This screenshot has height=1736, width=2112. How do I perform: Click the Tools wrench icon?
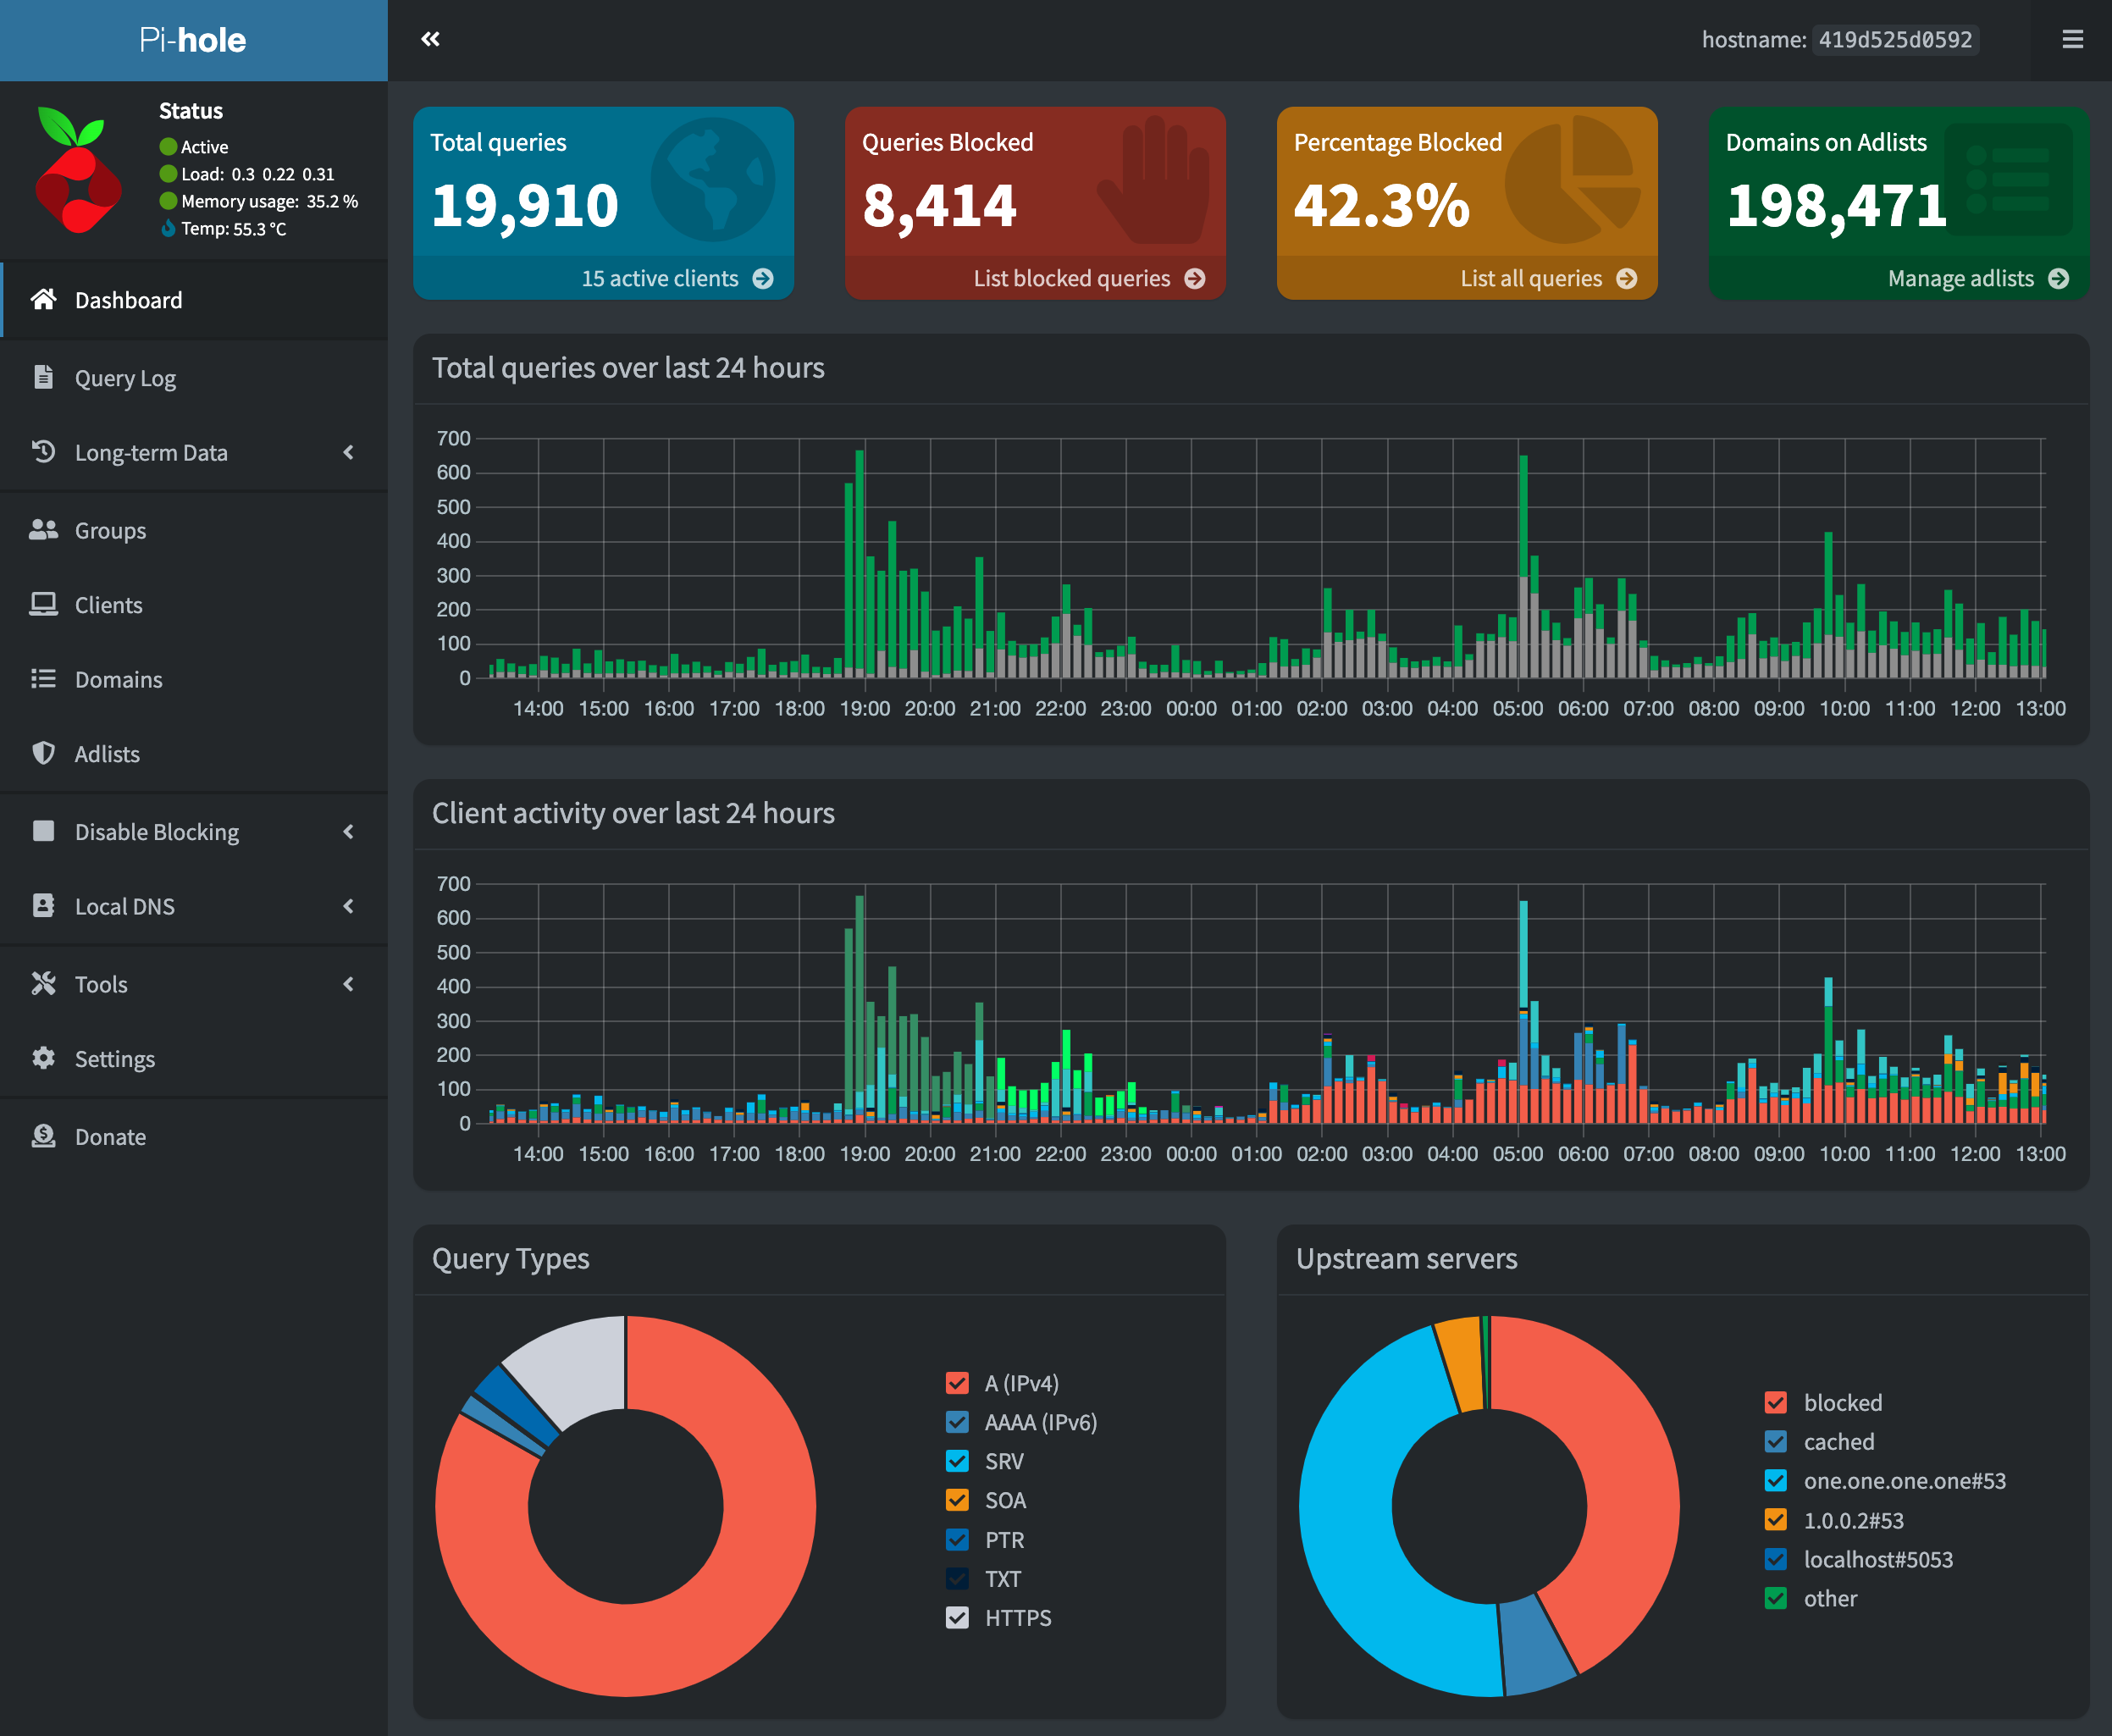(x=43, y=983)
